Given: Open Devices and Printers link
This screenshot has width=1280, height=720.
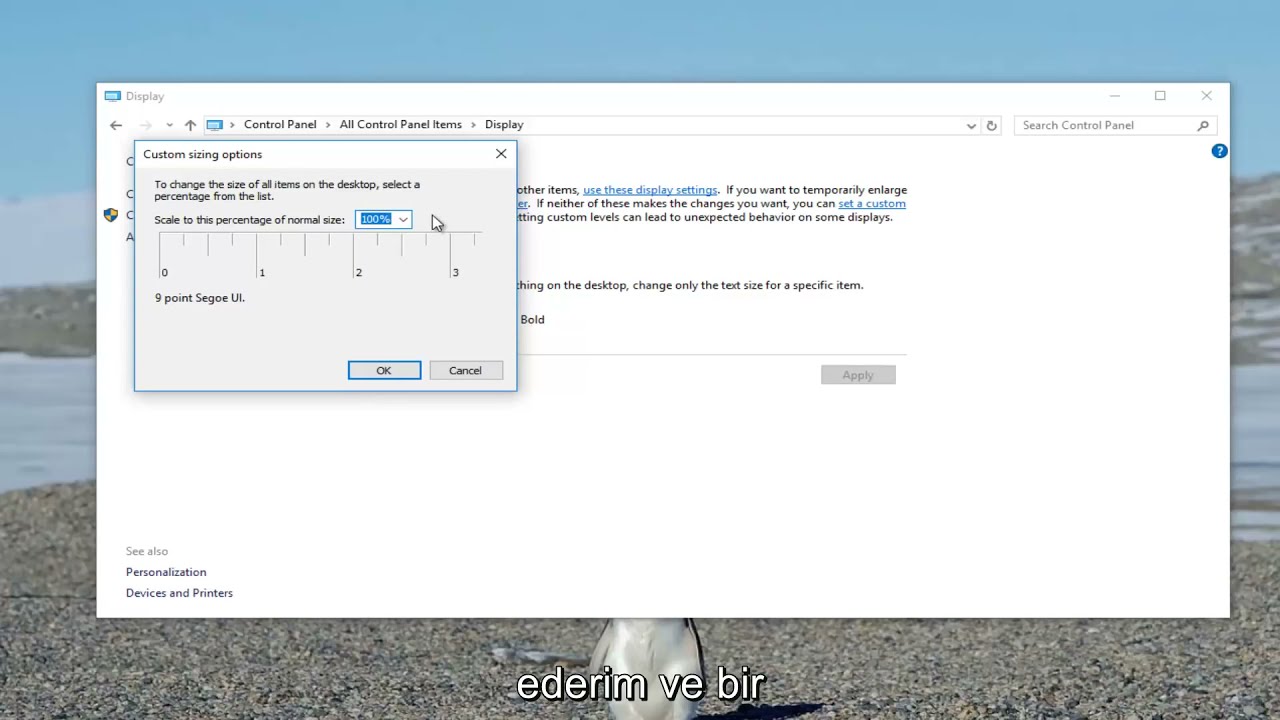Looking at the screenshot, I should click(x=179, y=593).
